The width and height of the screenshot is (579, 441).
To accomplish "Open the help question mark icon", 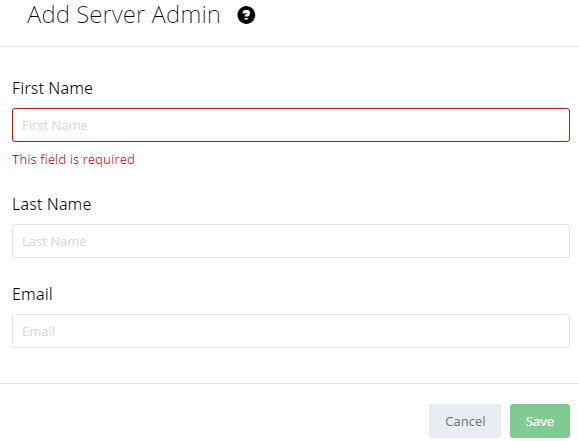I will click(x=246, y=16).
